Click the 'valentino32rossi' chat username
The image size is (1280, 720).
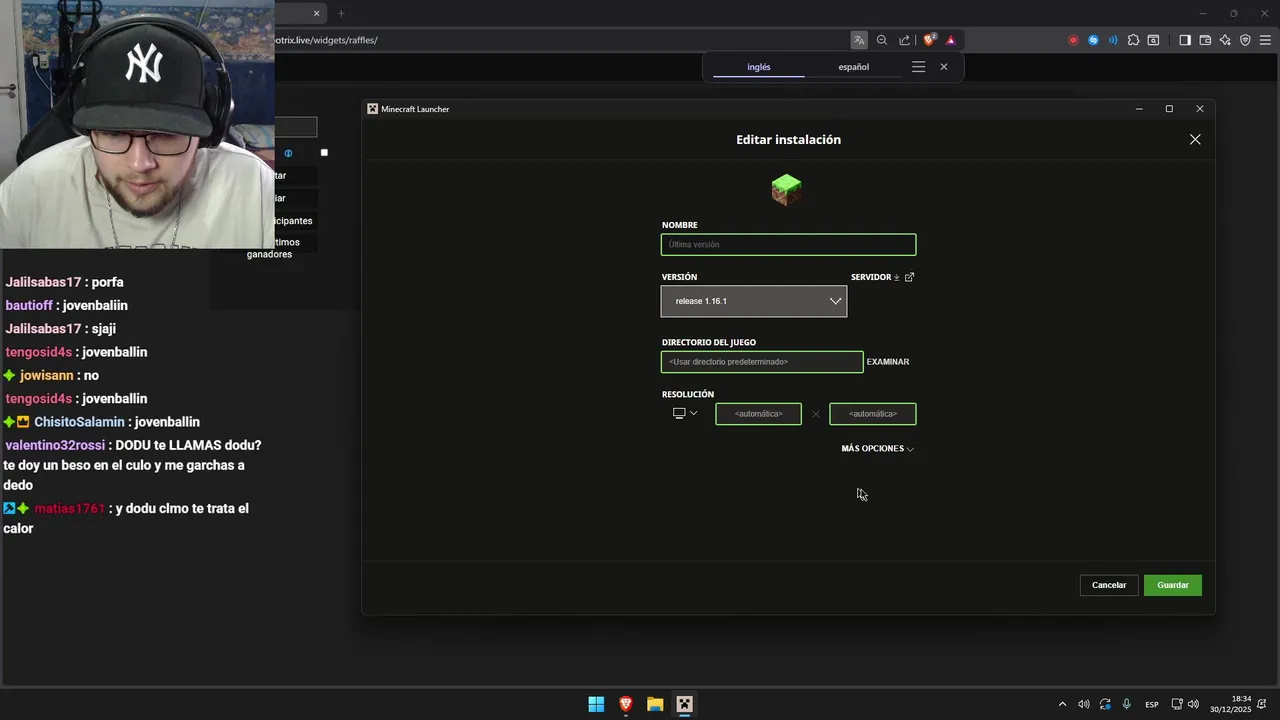tap(55, 445)
